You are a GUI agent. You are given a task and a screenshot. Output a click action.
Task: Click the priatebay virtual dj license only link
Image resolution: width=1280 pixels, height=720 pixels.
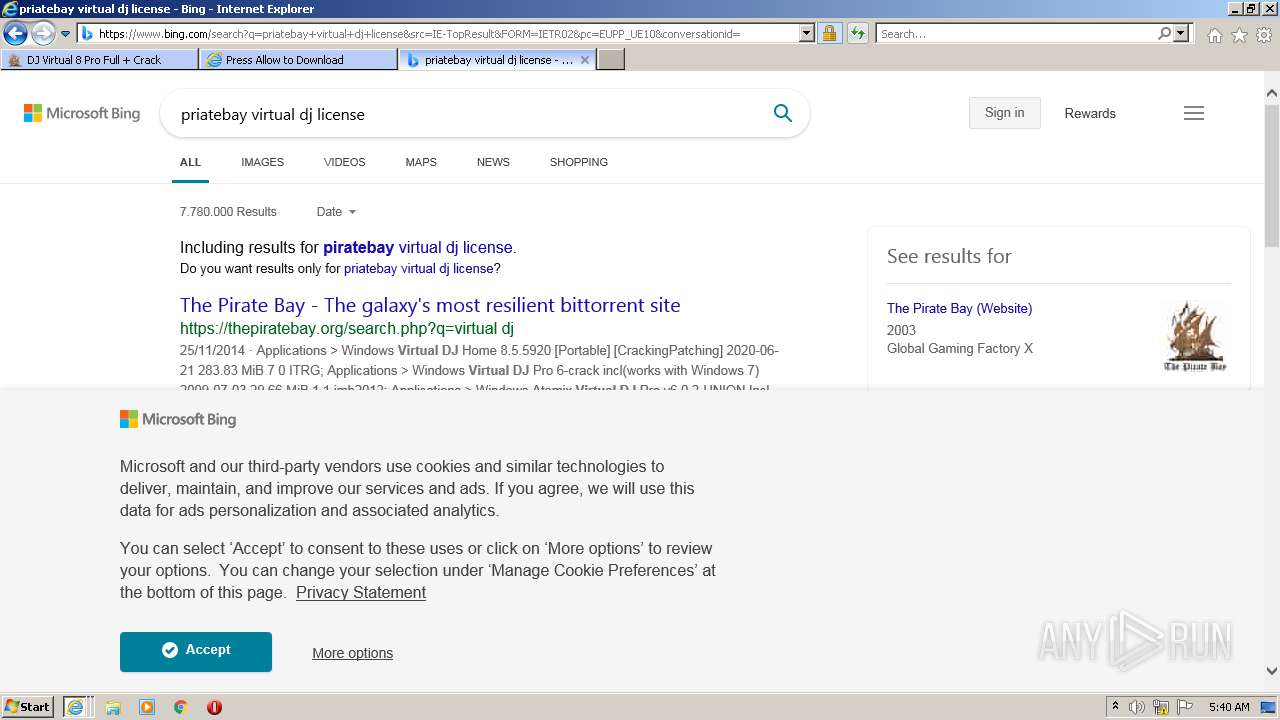point(418,269)
